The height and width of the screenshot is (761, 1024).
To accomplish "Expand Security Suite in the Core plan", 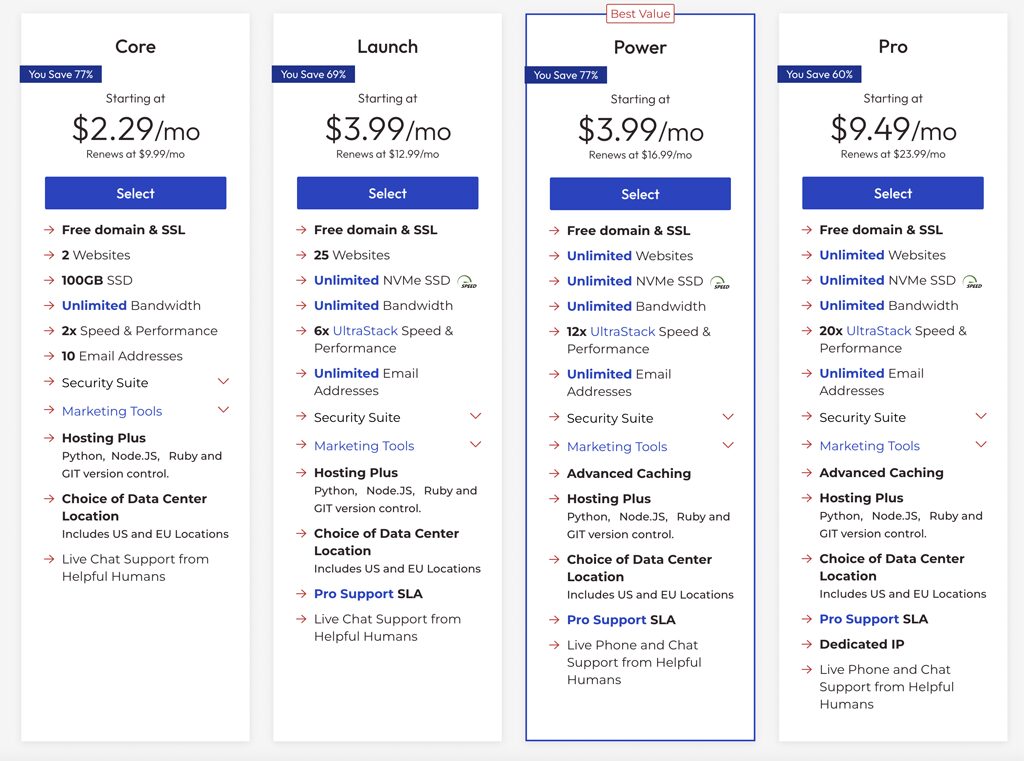I will [x=223, y=382].
